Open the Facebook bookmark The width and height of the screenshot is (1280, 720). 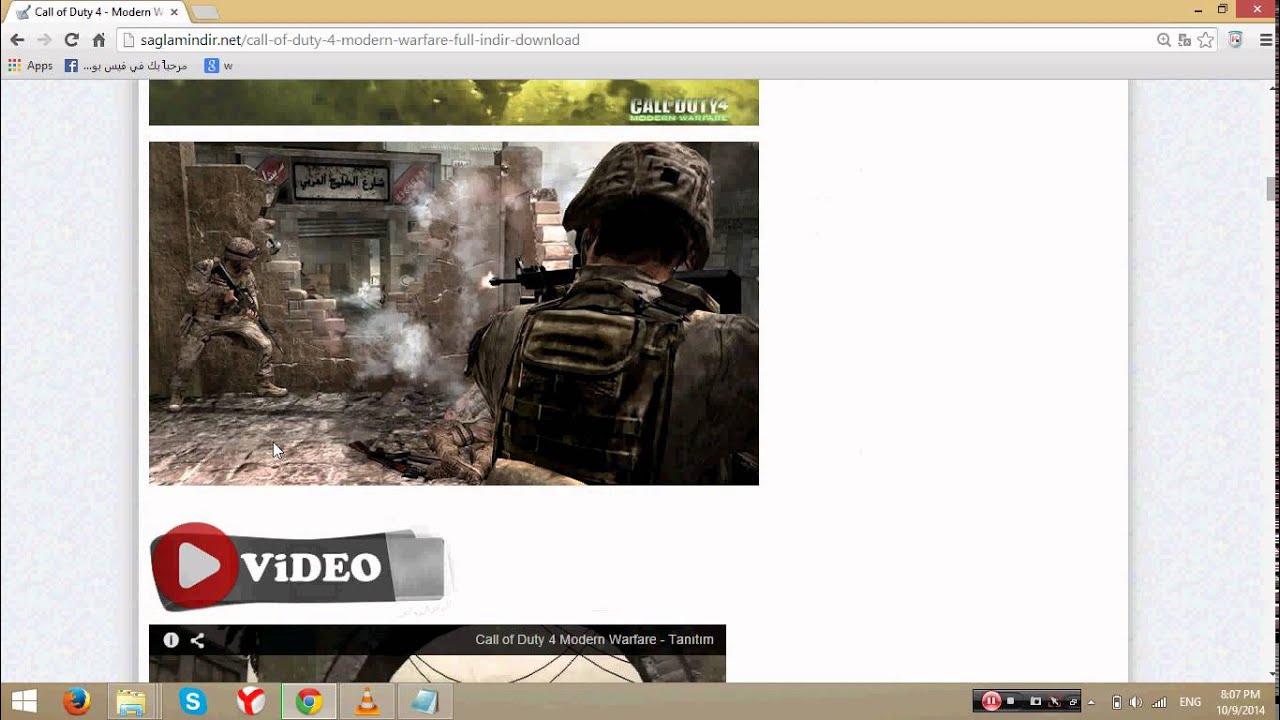pyautogui.click(x=126, y=66)
